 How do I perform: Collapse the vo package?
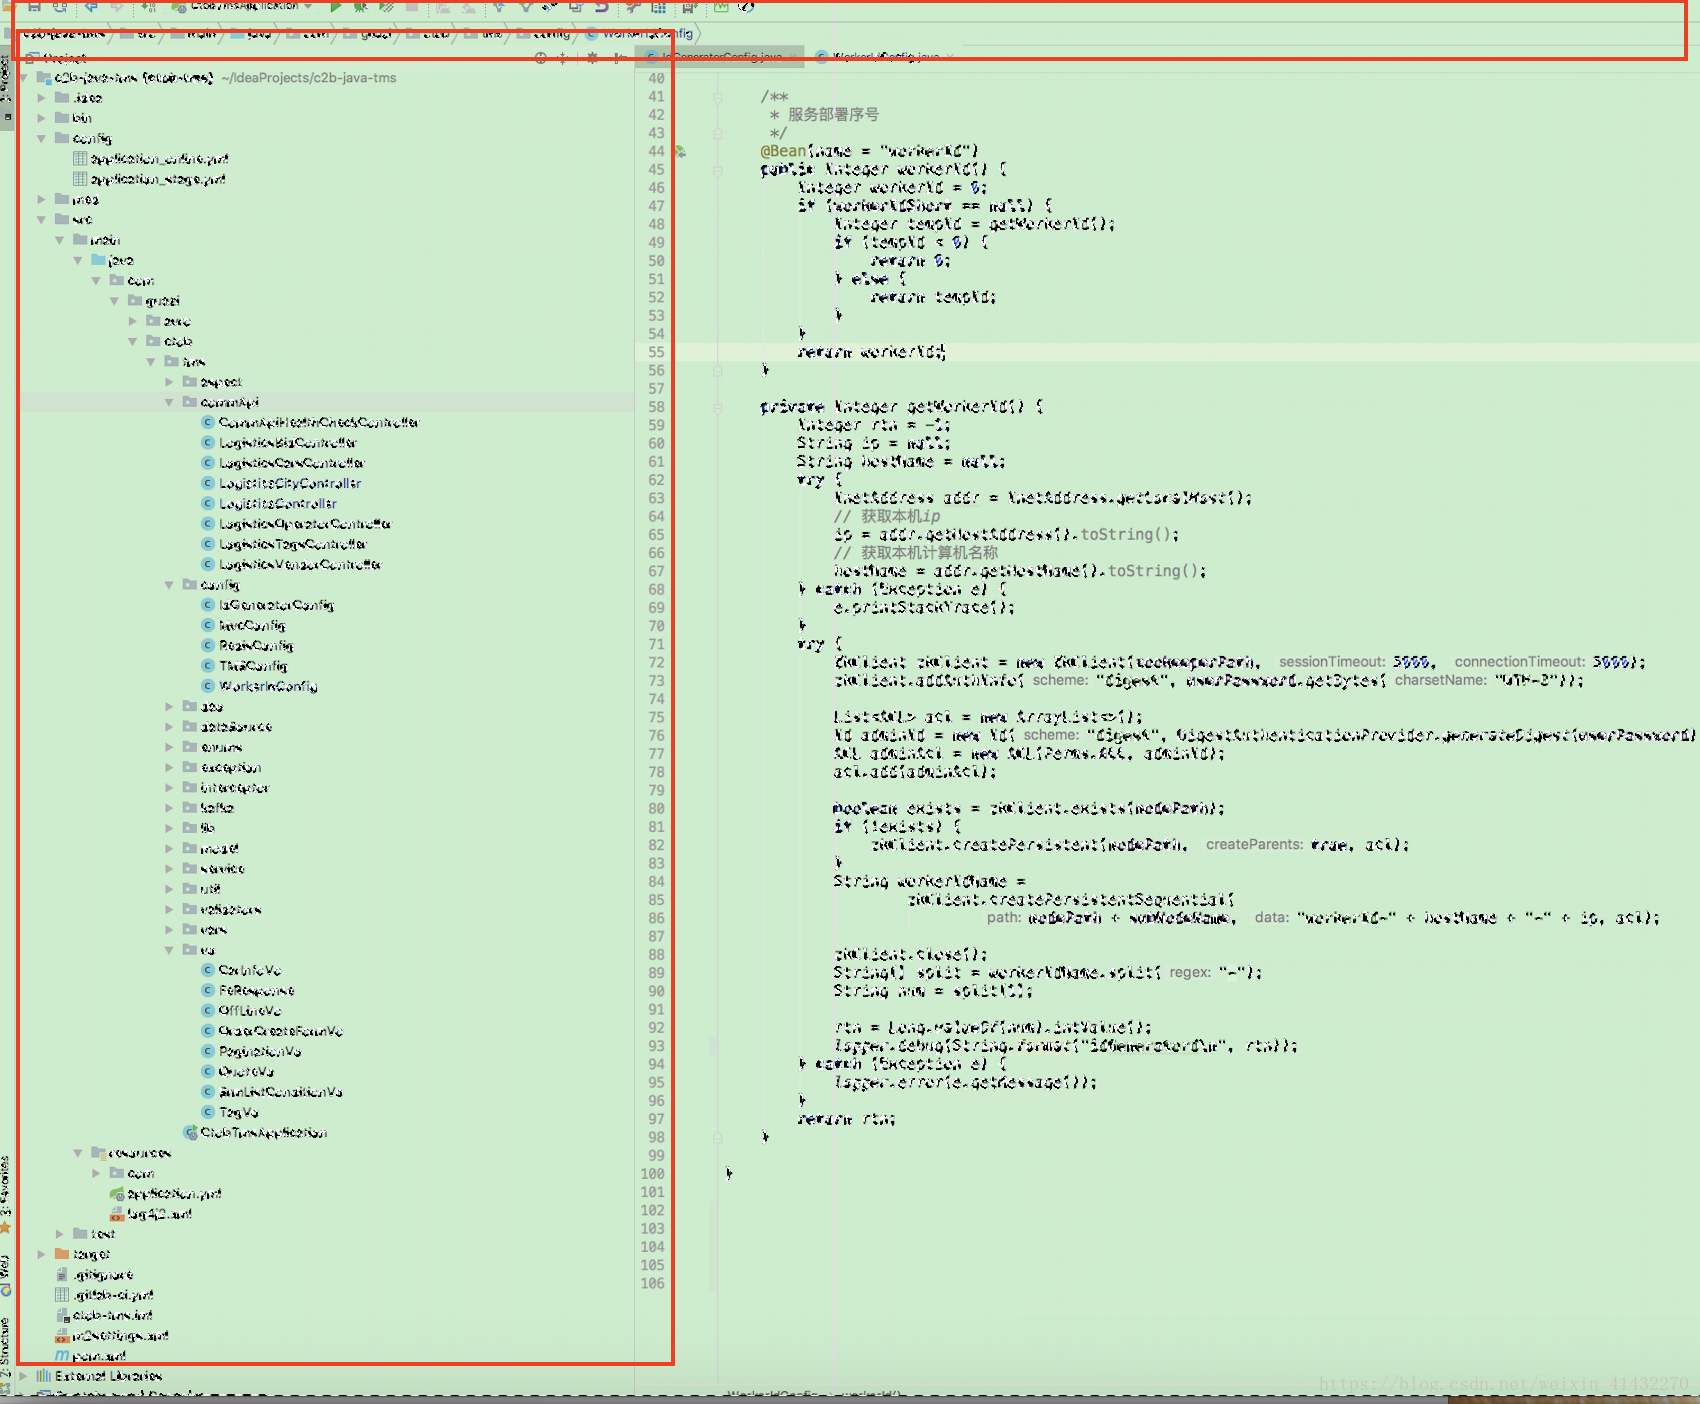tap(169, 950)
